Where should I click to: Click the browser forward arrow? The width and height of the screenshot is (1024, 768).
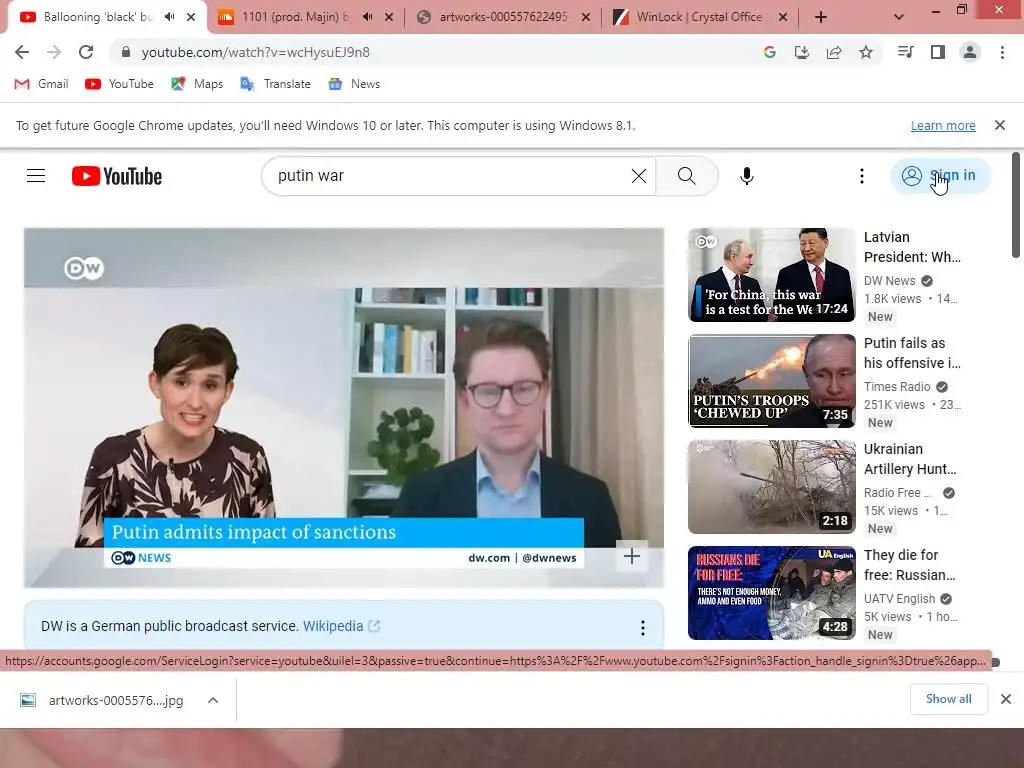54,52
